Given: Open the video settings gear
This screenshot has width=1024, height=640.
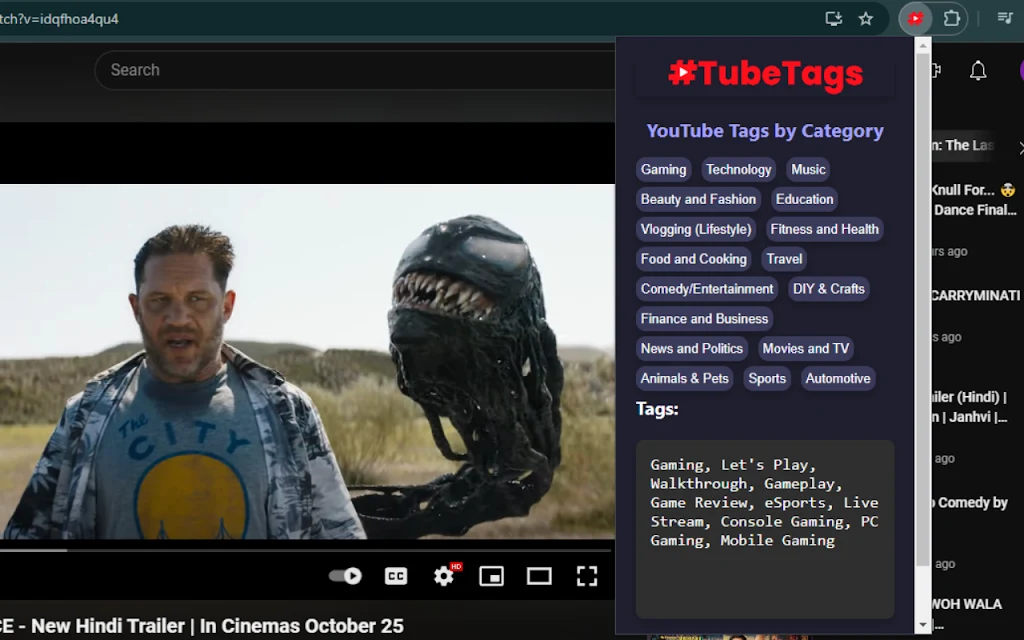Looking at the screenshot, I should tap(444, 575).
